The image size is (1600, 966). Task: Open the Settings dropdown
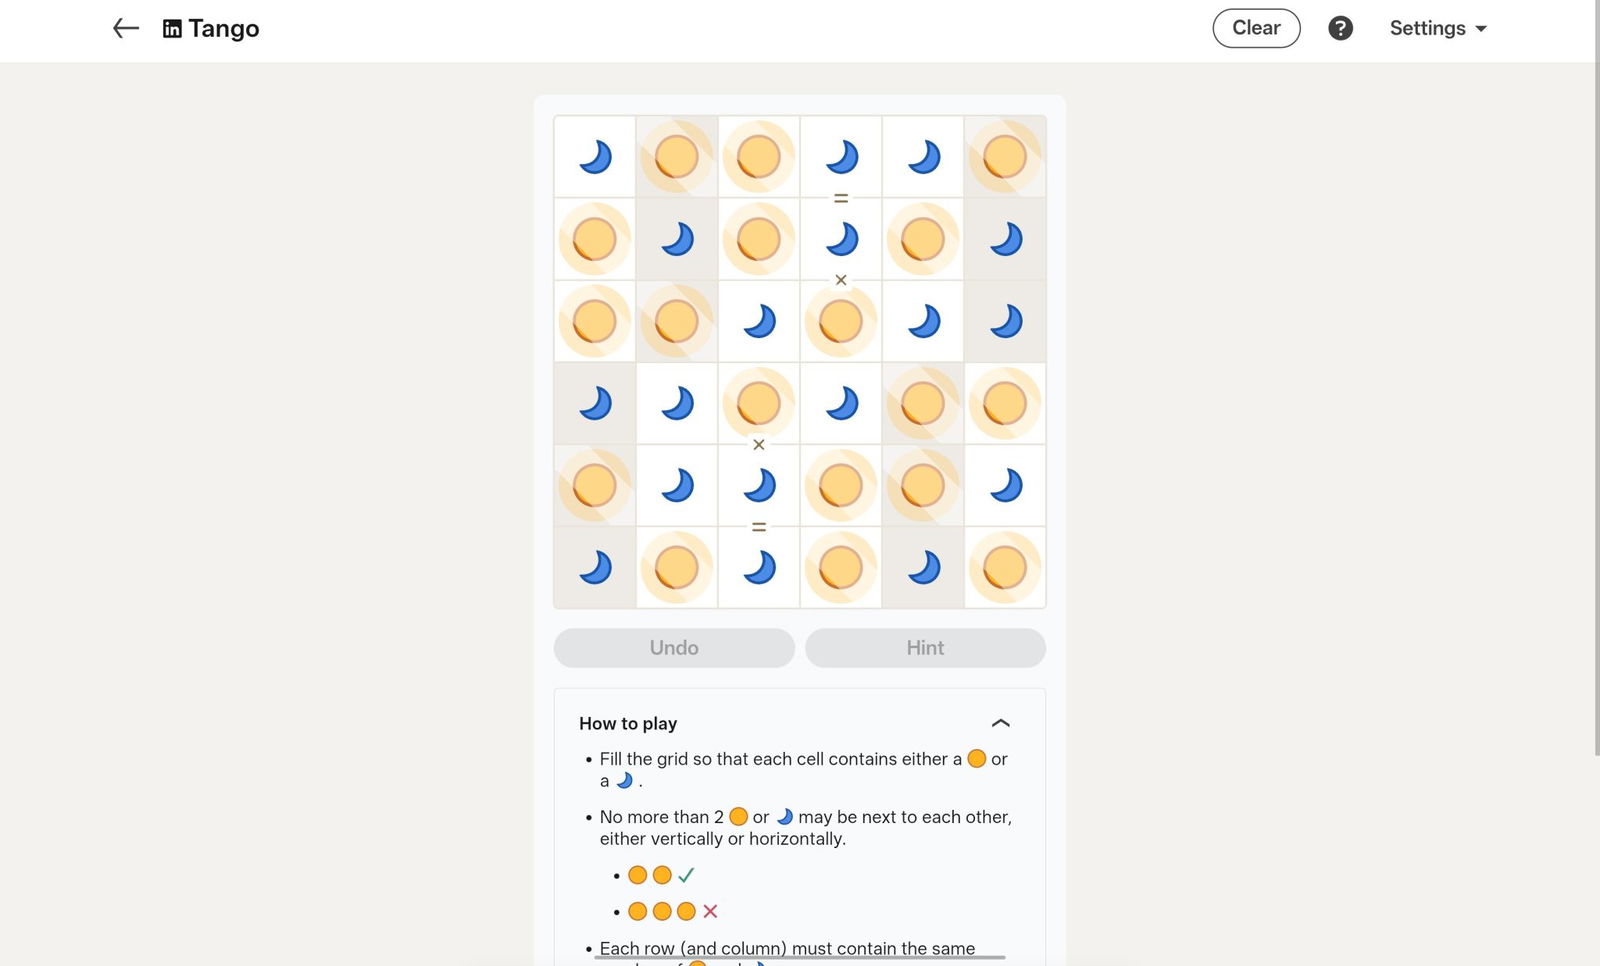coord(1437,28)
